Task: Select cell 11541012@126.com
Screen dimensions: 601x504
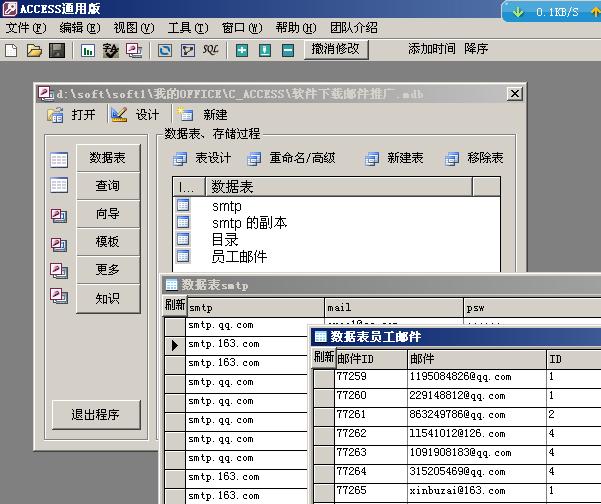Action: point(477,434)
